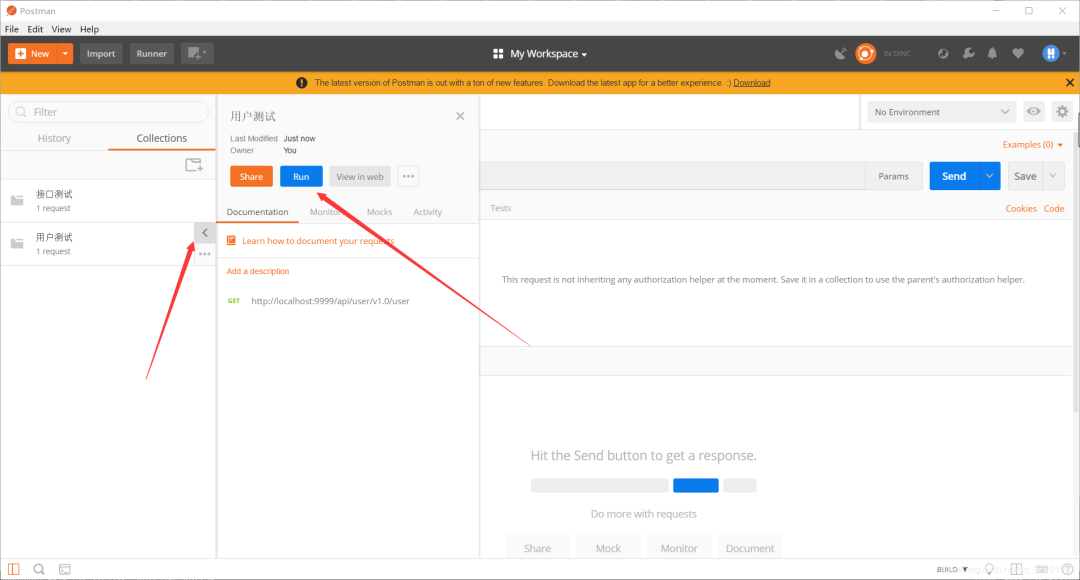This screenshot has width=1080, height=580.
Task: Click the Import button
Action: [x=101, y=54]
